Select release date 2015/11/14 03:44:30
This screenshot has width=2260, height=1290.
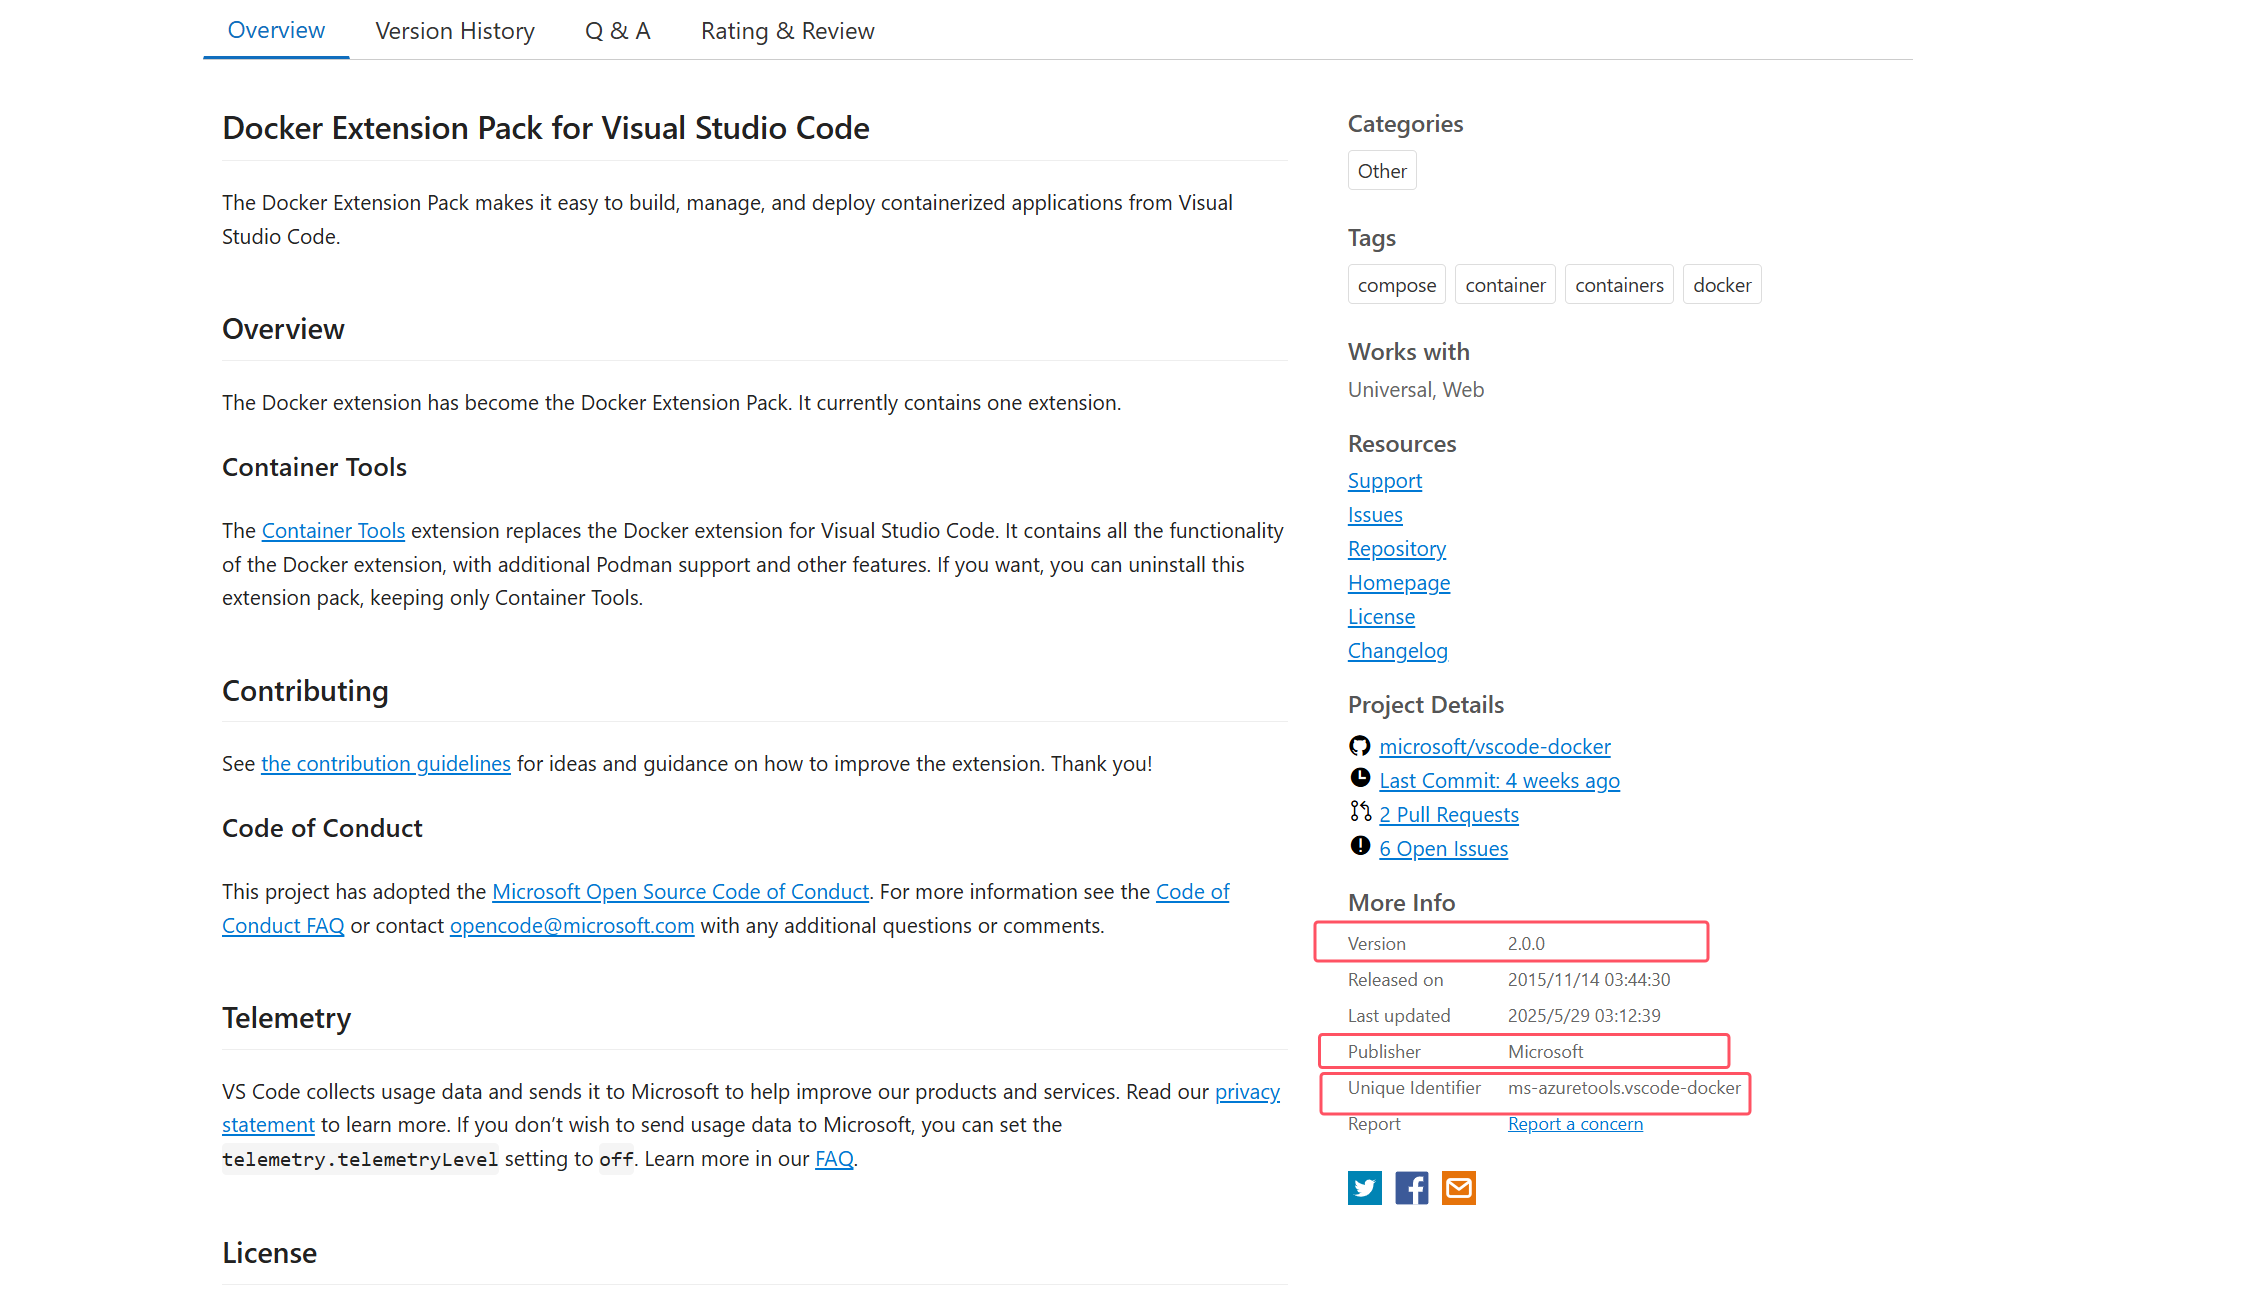pyautogui.click(x=1589, y=980)
